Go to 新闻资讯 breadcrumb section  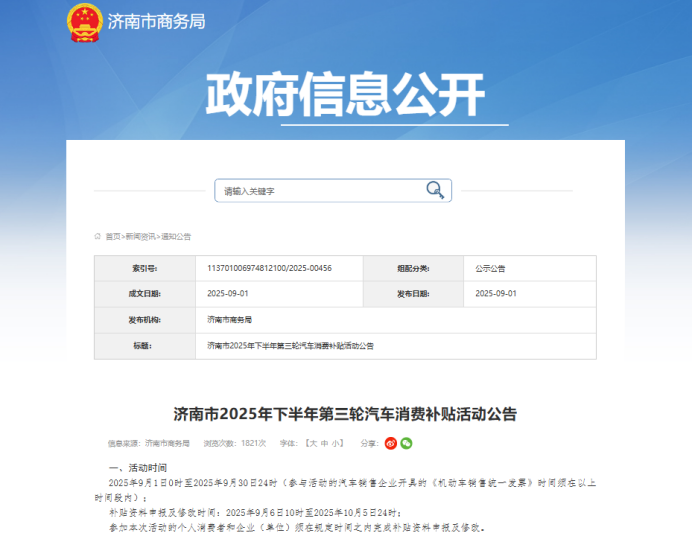140,236
